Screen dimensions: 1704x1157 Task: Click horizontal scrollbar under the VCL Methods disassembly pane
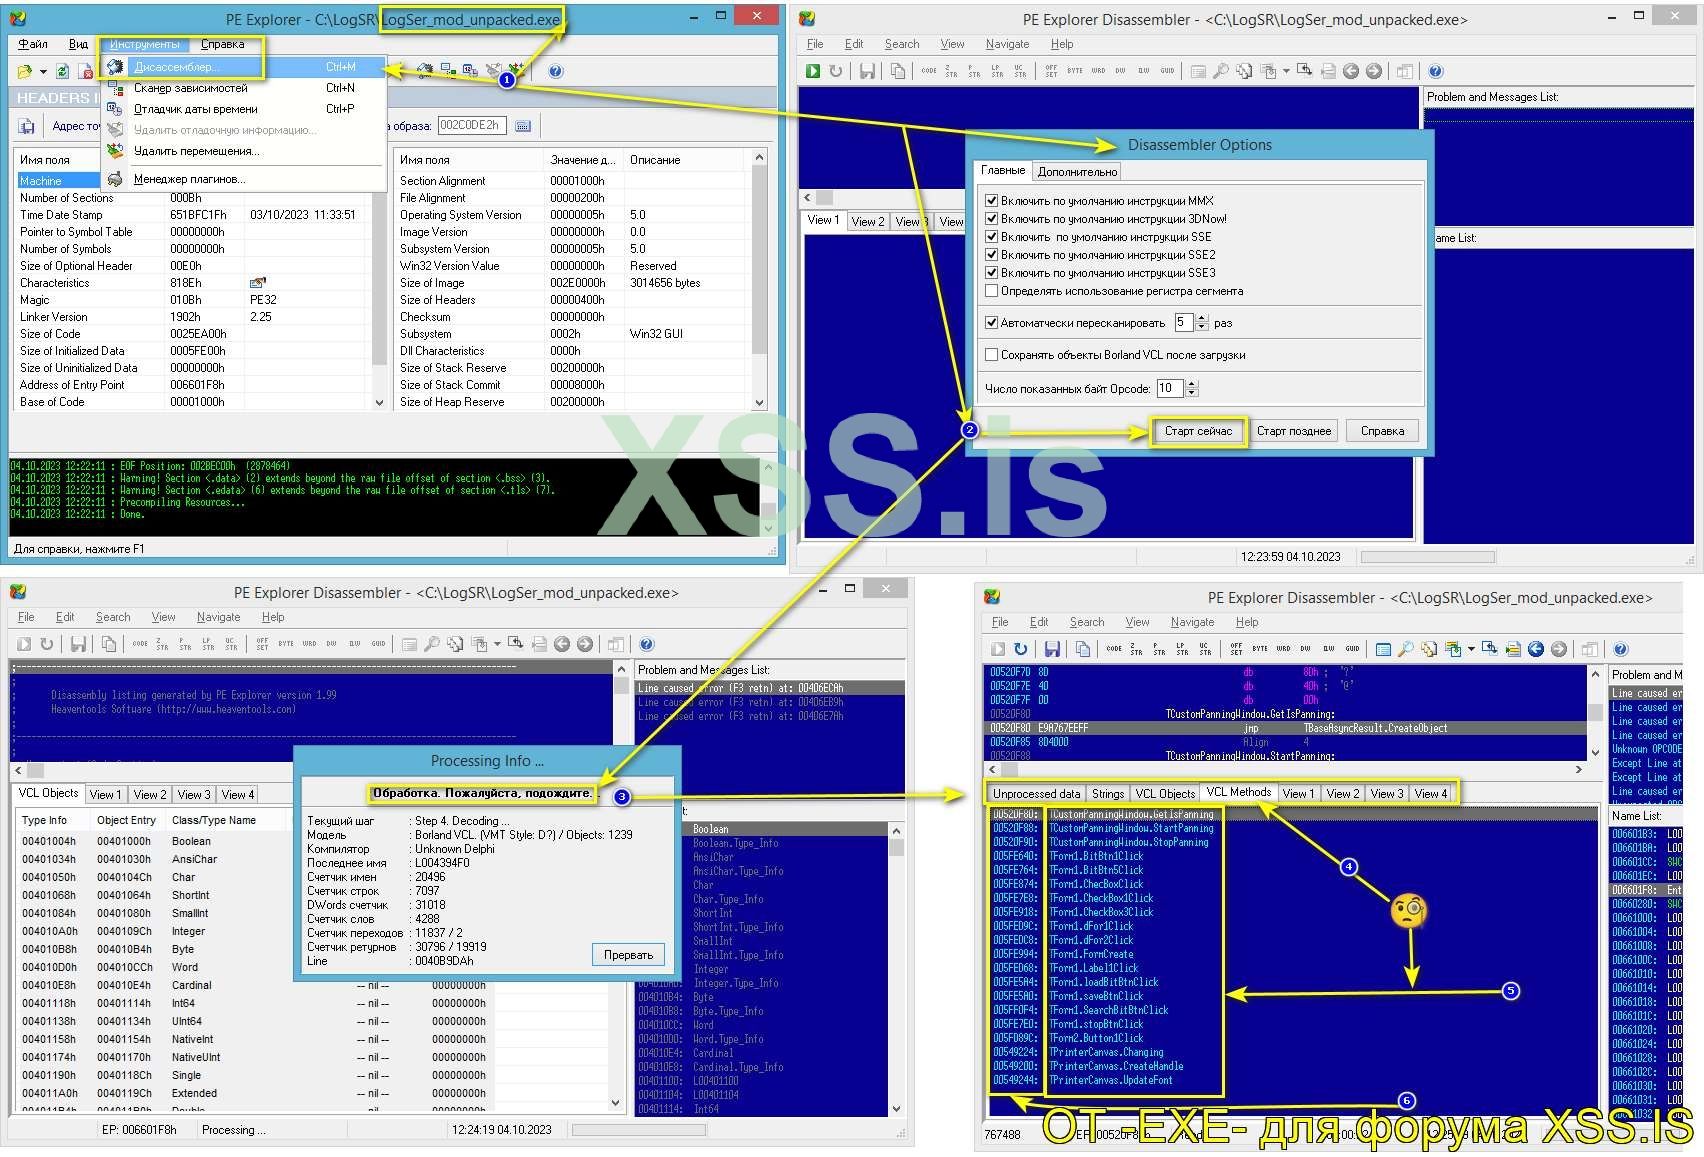[x=1287, y=770]
